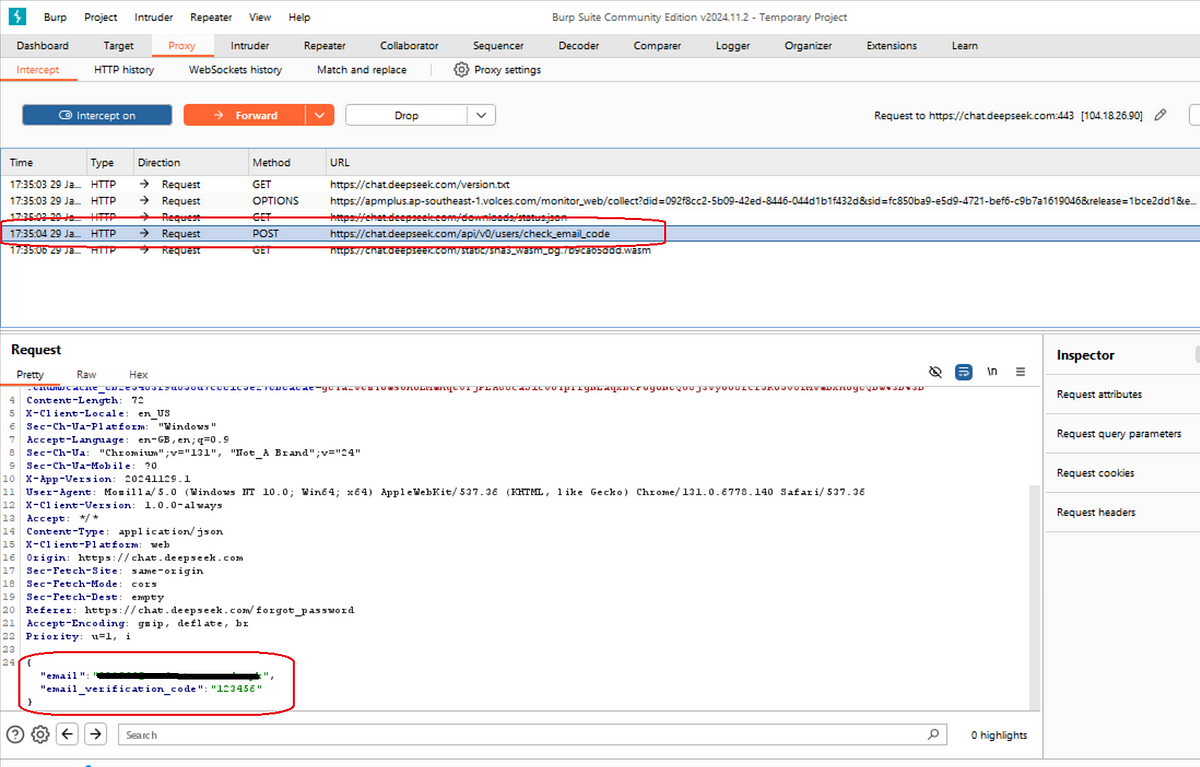1200x767 pixels.
Task: Click the 0 highlights label
Action: coord(999,735)
